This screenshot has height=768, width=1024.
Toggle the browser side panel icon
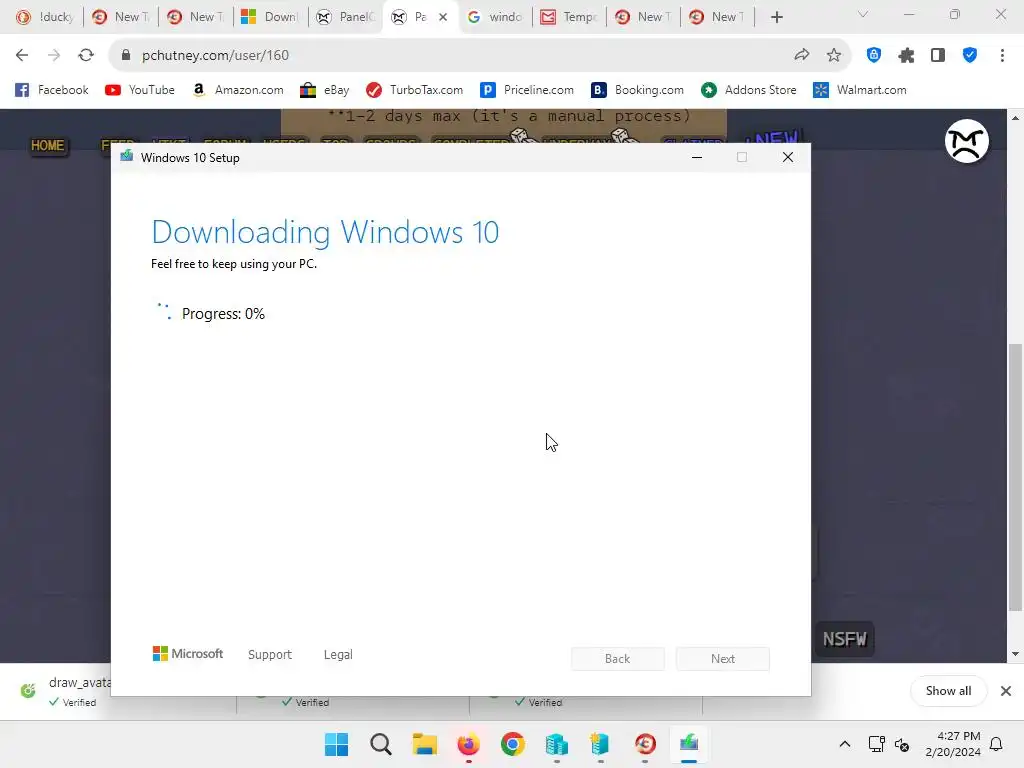(938, 56)
